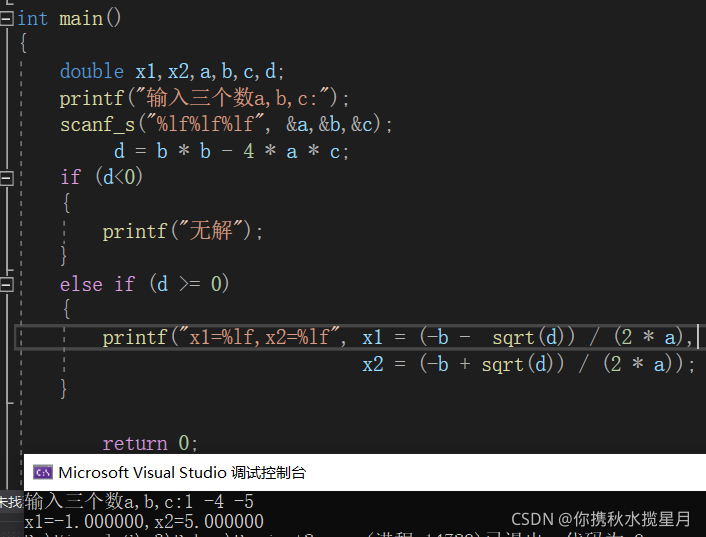Click the console window icon beside Microsoft Visual Studio
Screen dimensions: 706x537
pos(43,472)
